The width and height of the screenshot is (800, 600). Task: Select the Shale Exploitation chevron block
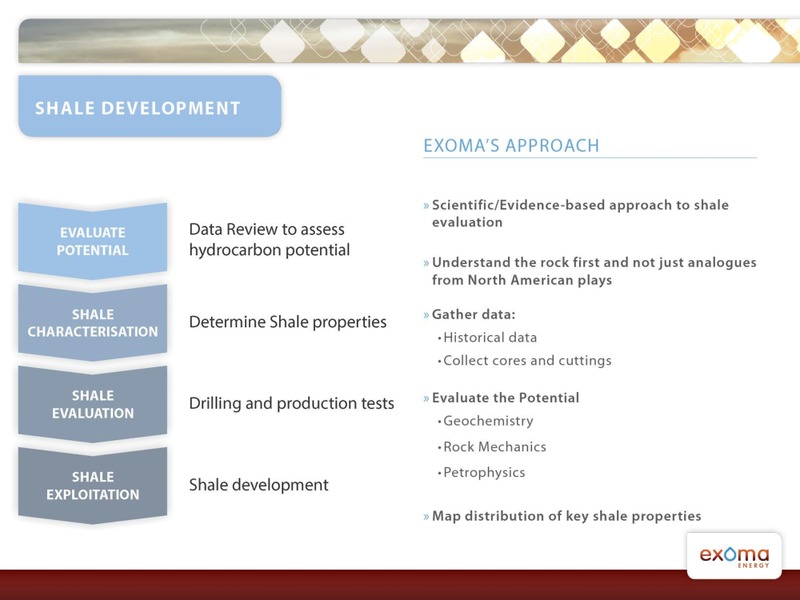click(x=92, y=485)
